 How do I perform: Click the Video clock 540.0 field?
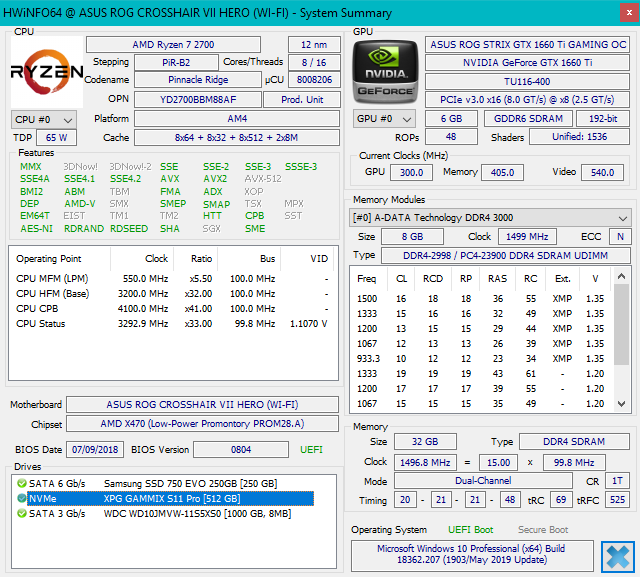[x=602, y=172]
